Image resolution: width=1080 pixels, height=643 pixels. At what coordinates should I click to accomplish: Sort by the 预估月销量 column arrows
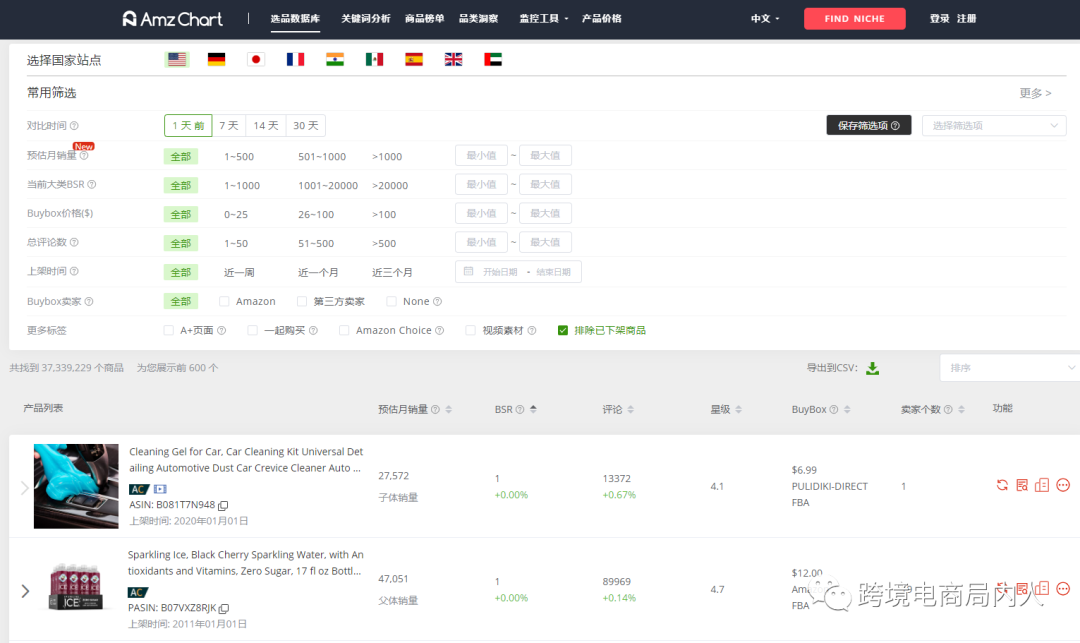coord(448,410)
